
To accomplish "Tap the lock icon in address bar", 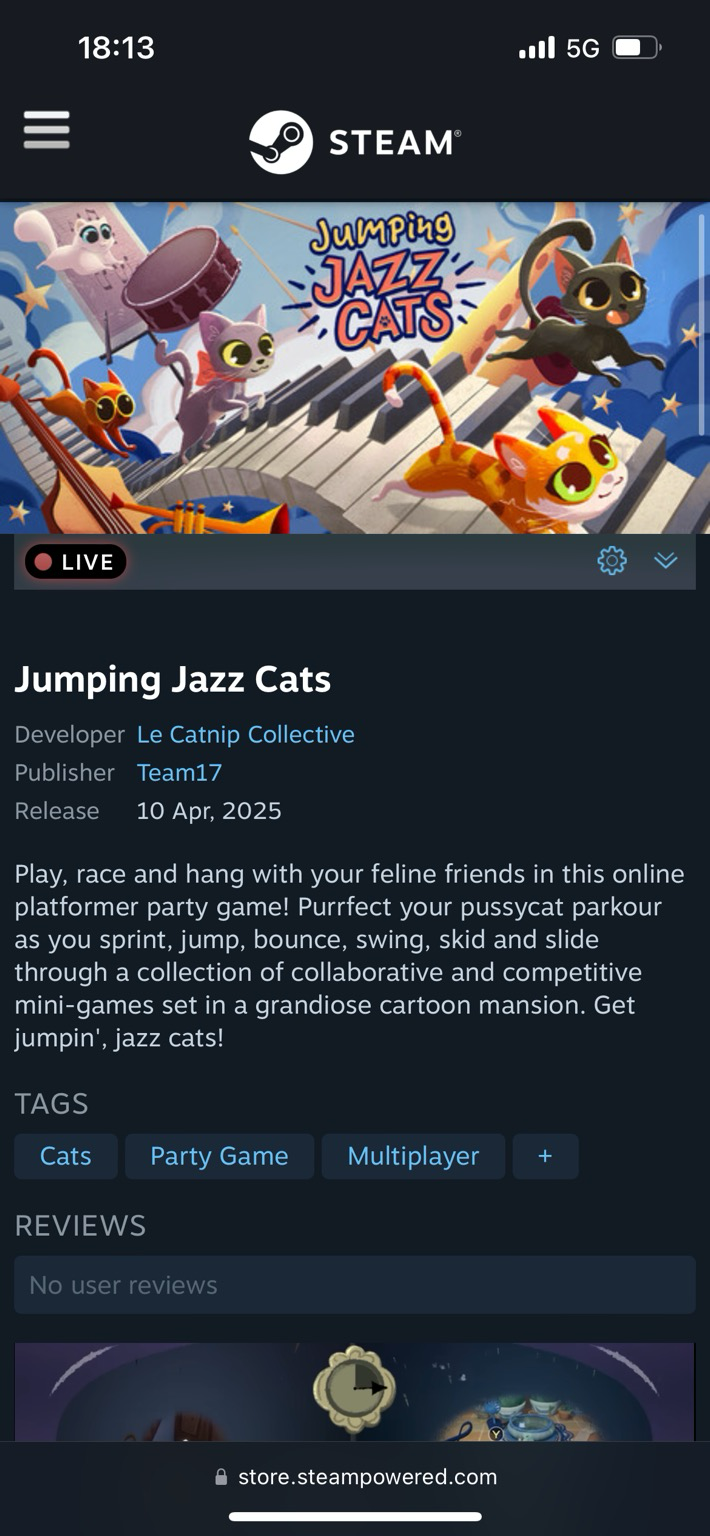I will point(221,1477).
